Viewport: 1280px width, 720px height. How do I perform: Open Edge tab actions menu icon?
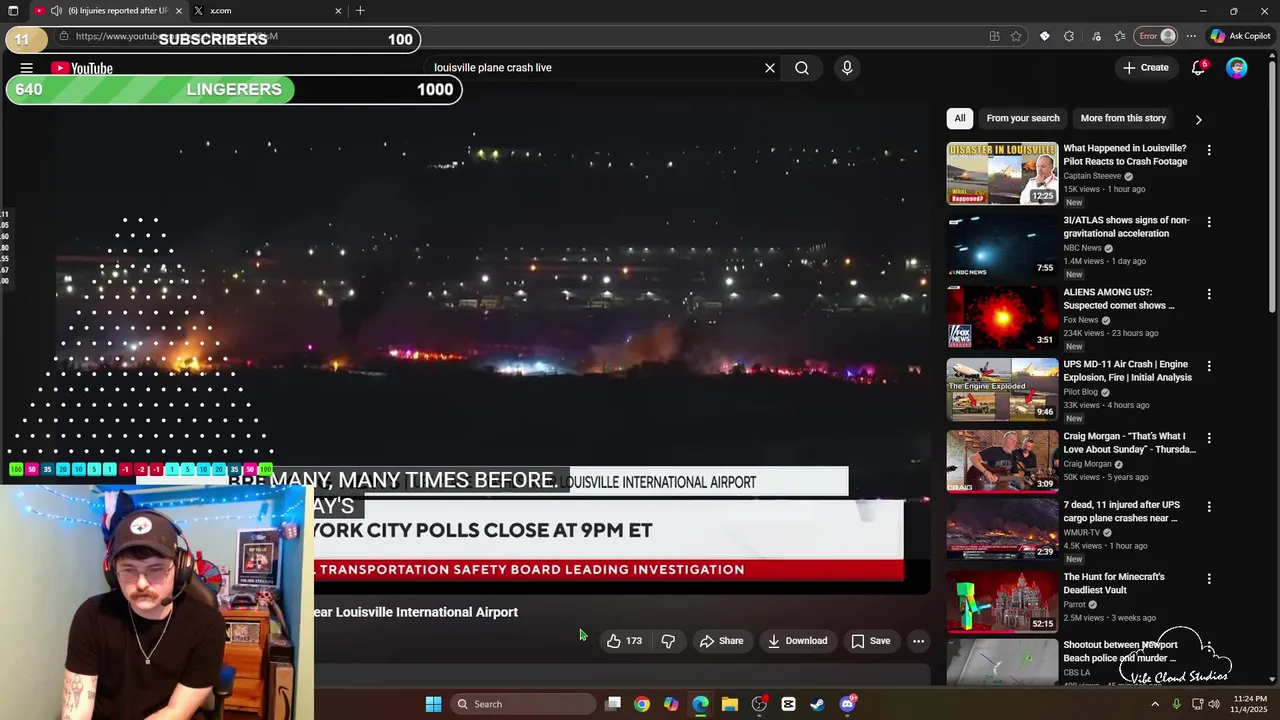(13, 11)
